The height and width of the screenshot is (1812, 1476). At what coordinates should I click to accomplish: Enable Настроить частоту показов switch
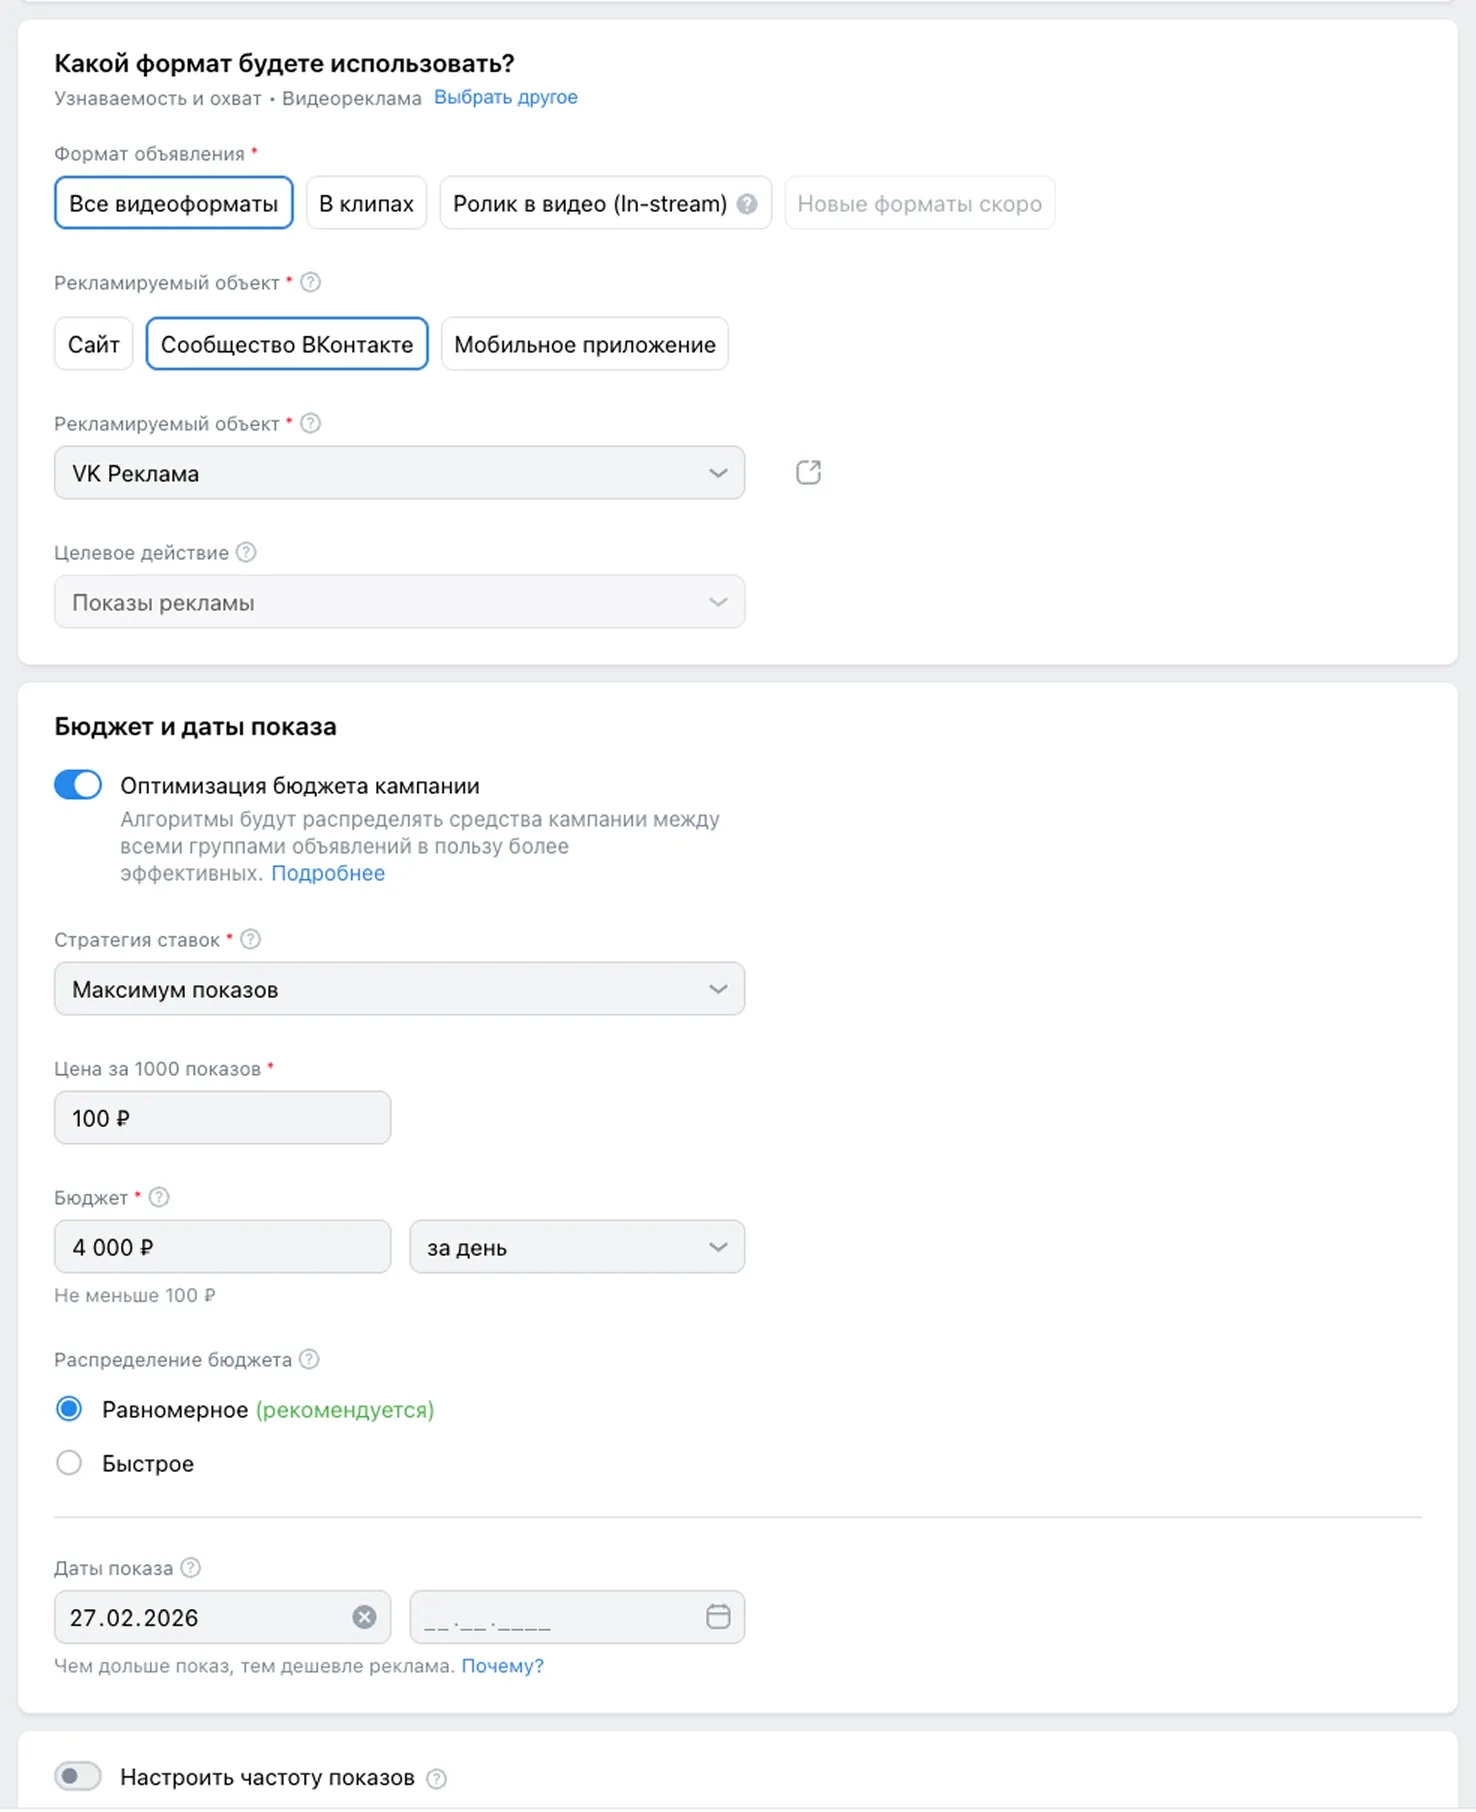pyautogui.click(x=78, y=1776)
